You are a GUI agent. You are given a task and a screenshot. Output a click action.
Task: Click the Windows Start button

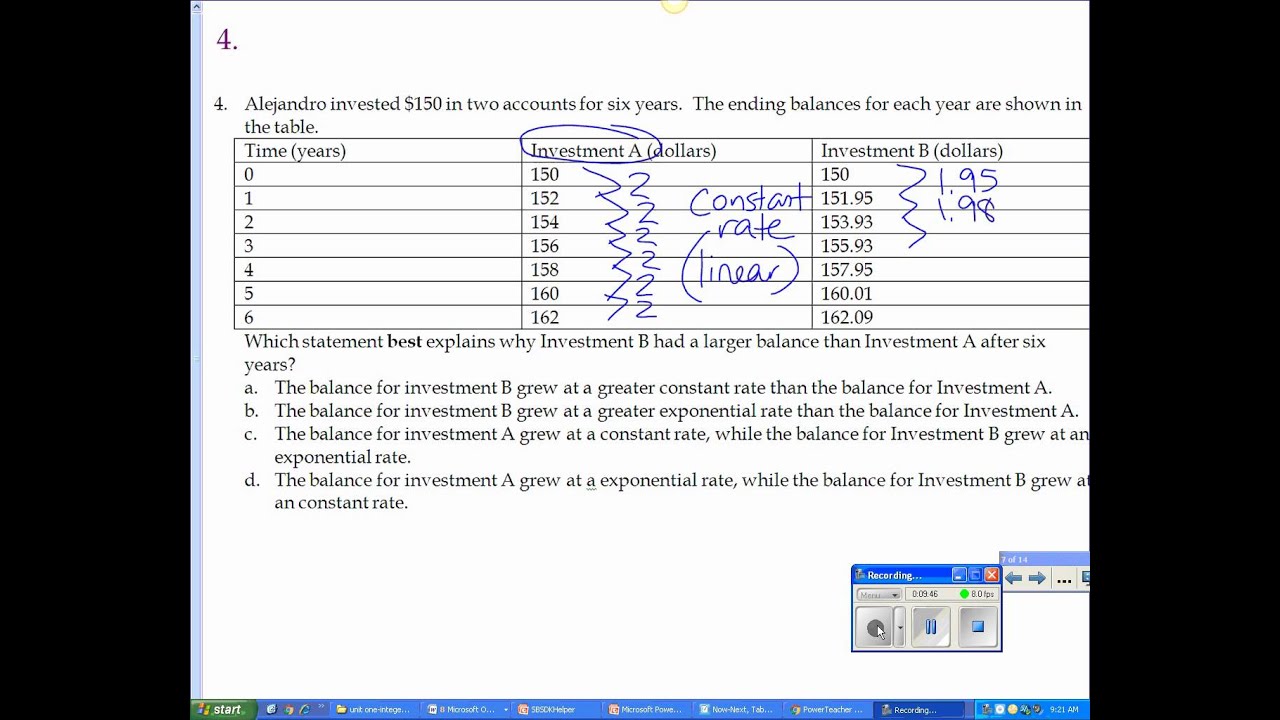[223, 710]
